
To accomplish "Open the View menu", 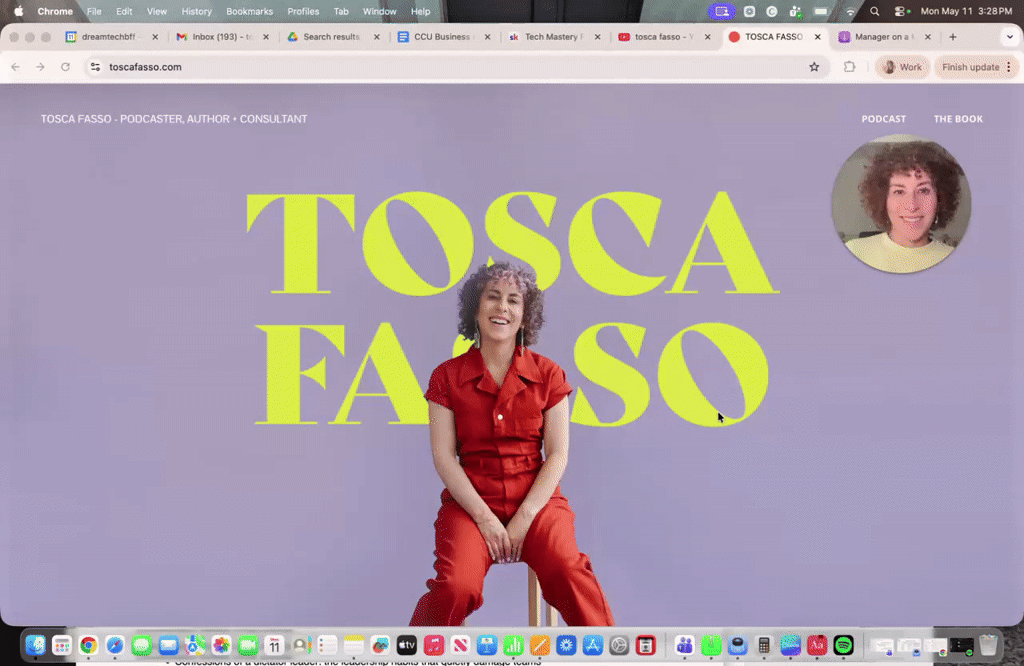I will click(x=157, y=11).
